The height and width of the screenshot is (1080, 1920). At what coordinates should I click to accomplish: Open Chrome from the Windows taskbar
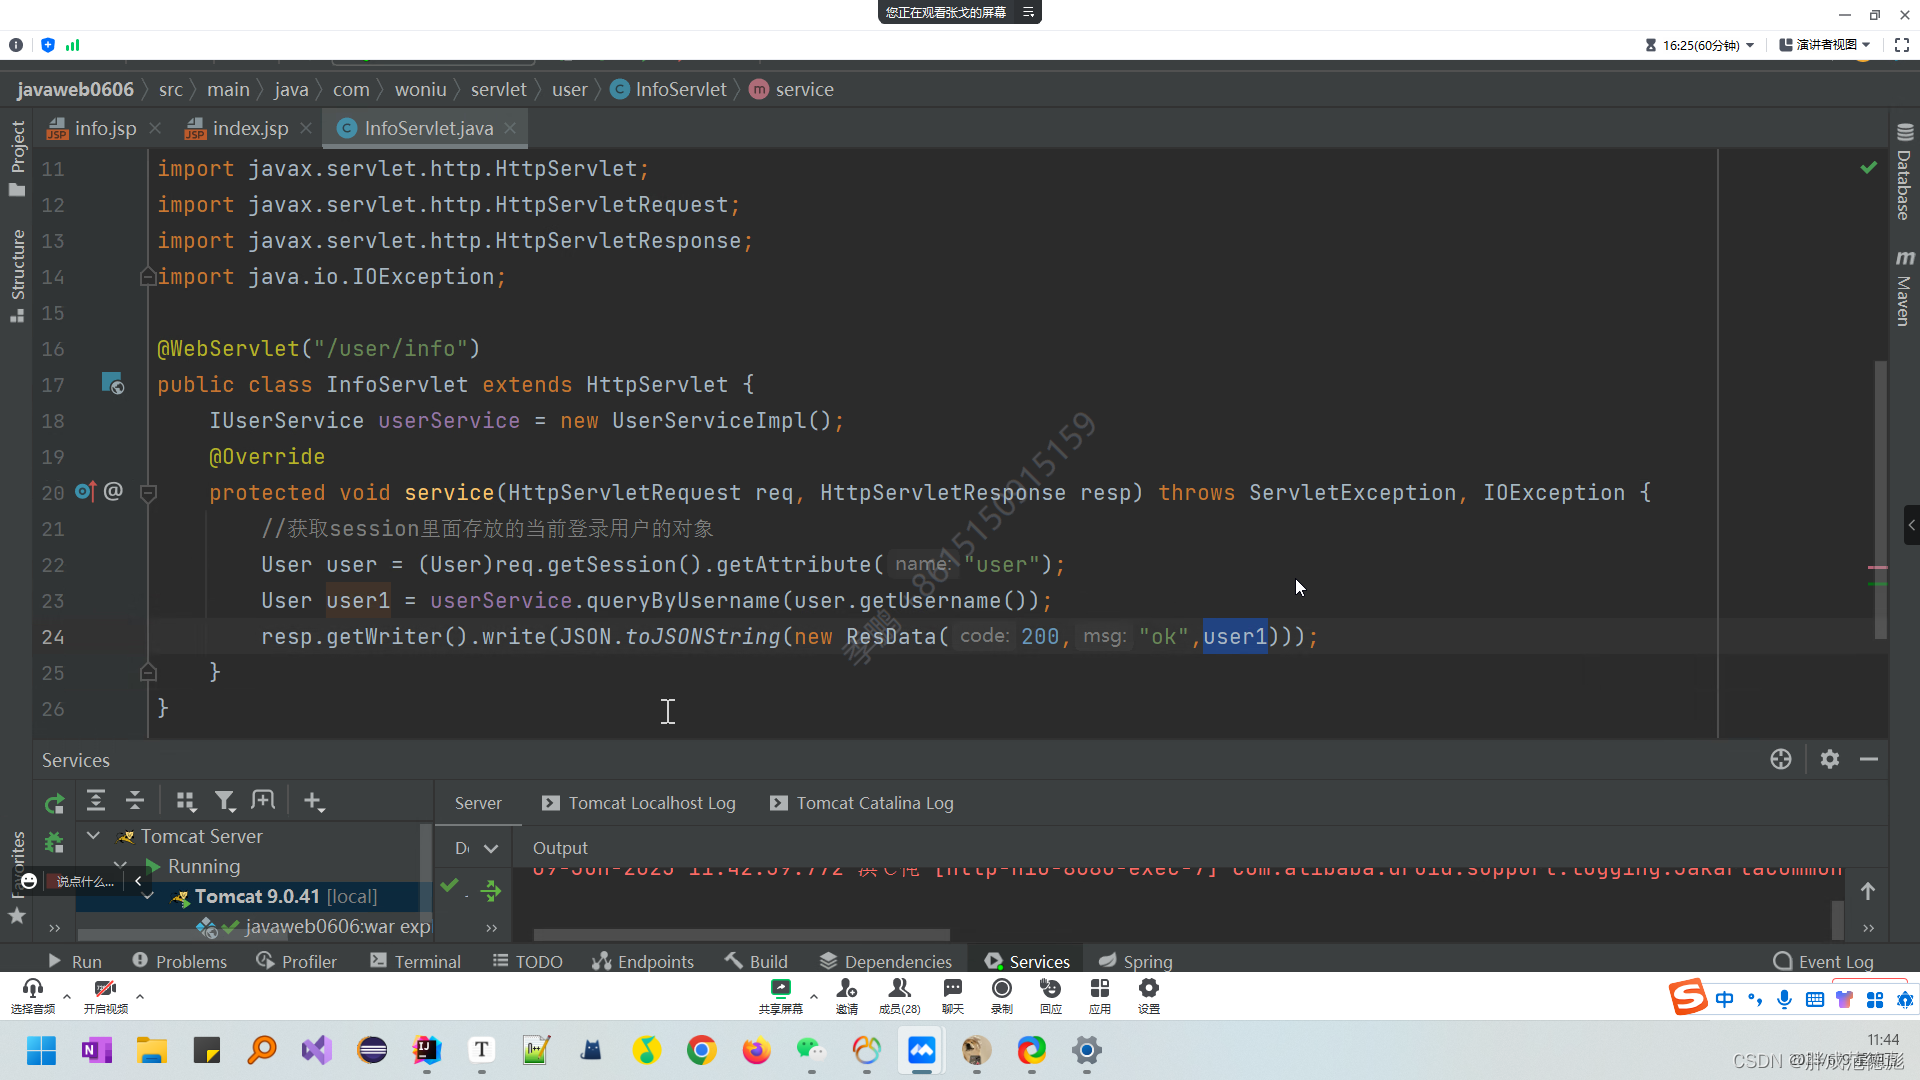(701, 1050)
